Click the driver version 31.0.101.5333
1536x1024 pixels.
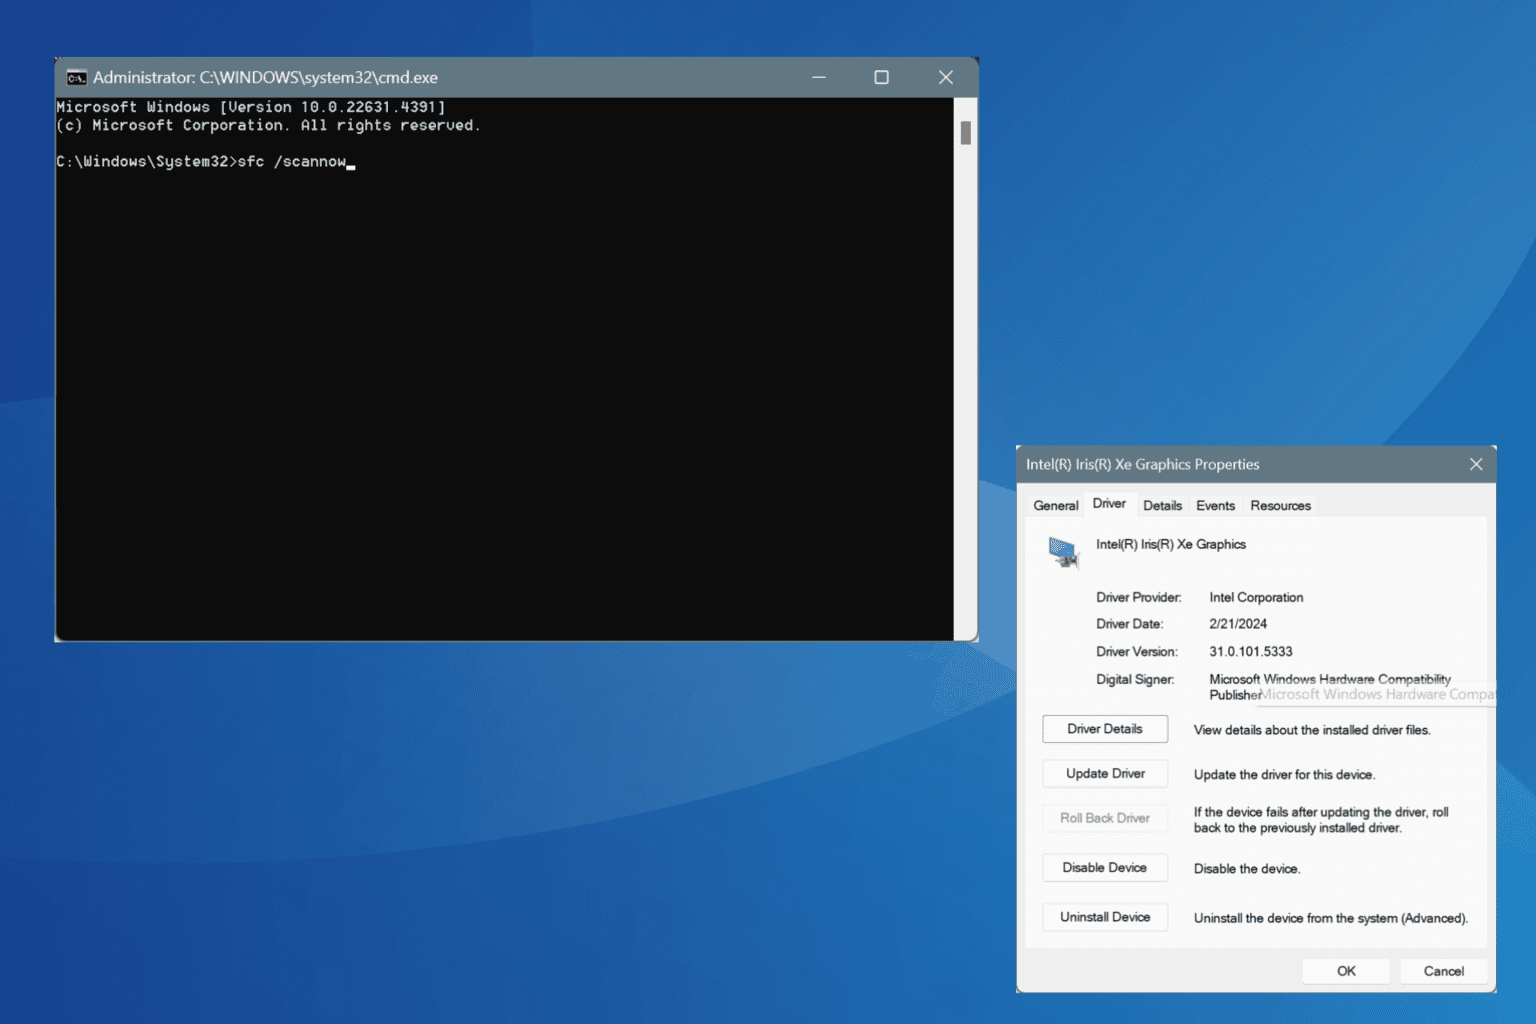click(x=1250, y=651)
